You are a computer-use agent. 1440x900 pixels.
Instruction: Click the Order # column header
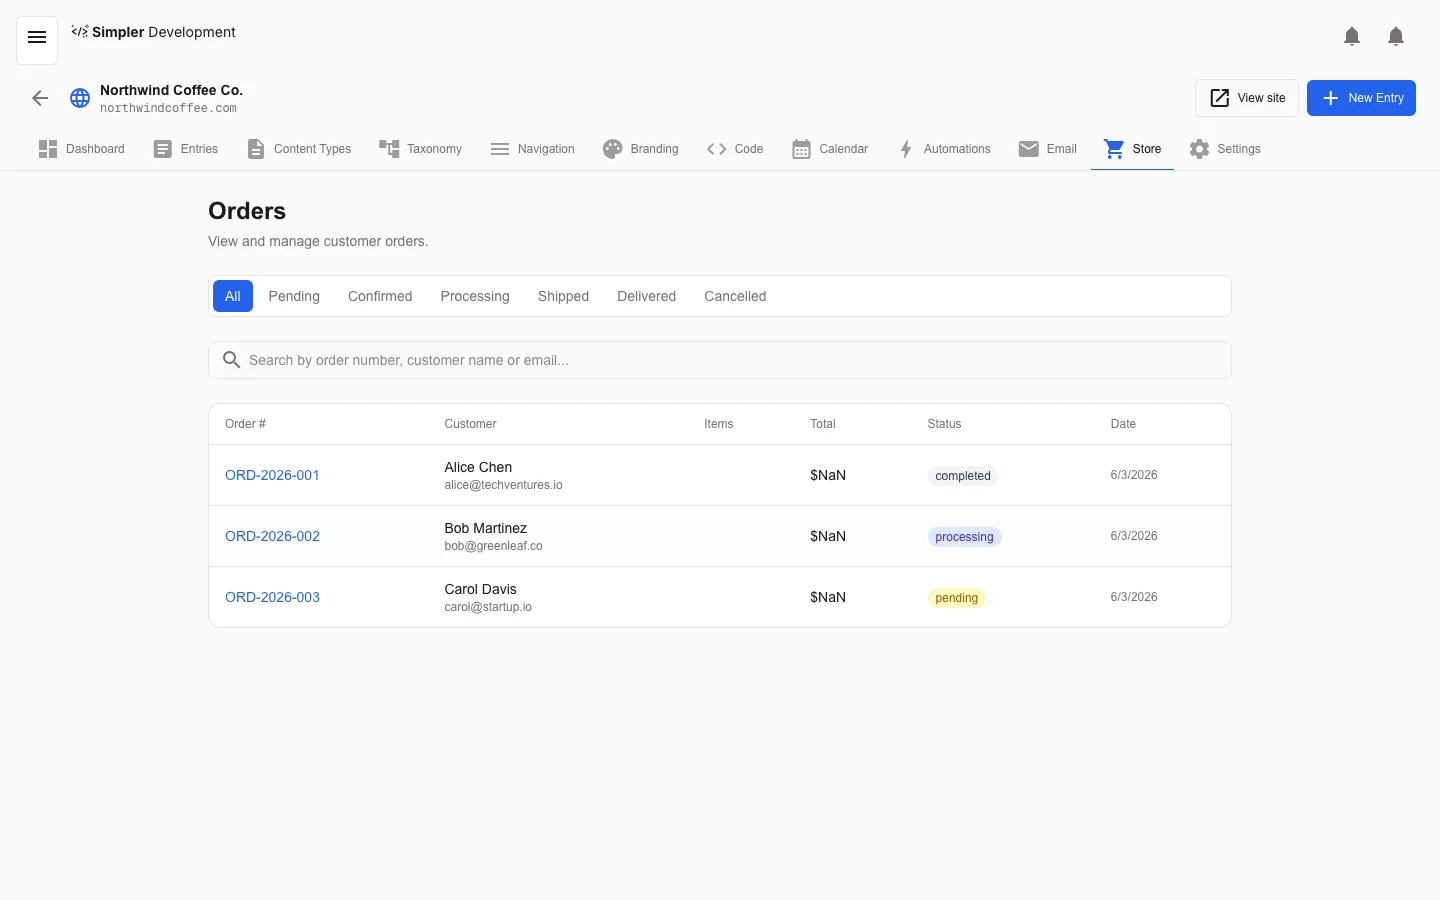point(245,424)
